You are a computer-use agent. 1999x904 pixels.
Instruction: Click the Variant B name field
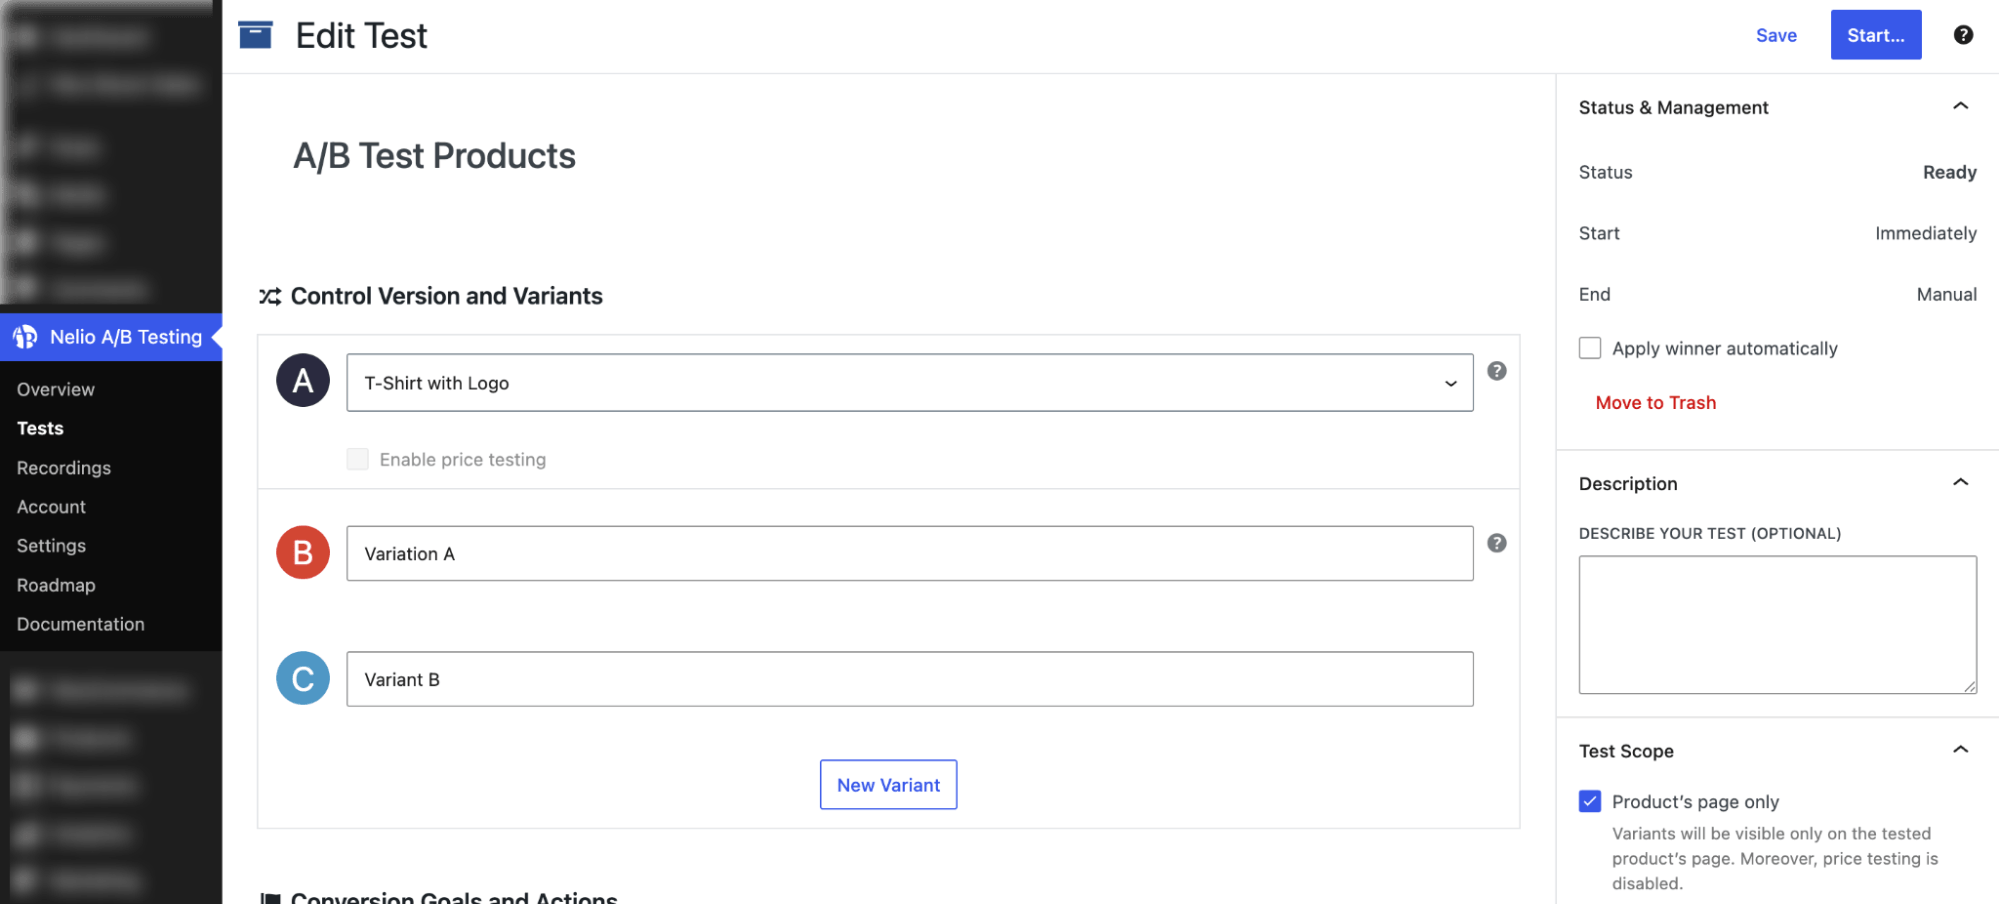[x=910, y=679]
